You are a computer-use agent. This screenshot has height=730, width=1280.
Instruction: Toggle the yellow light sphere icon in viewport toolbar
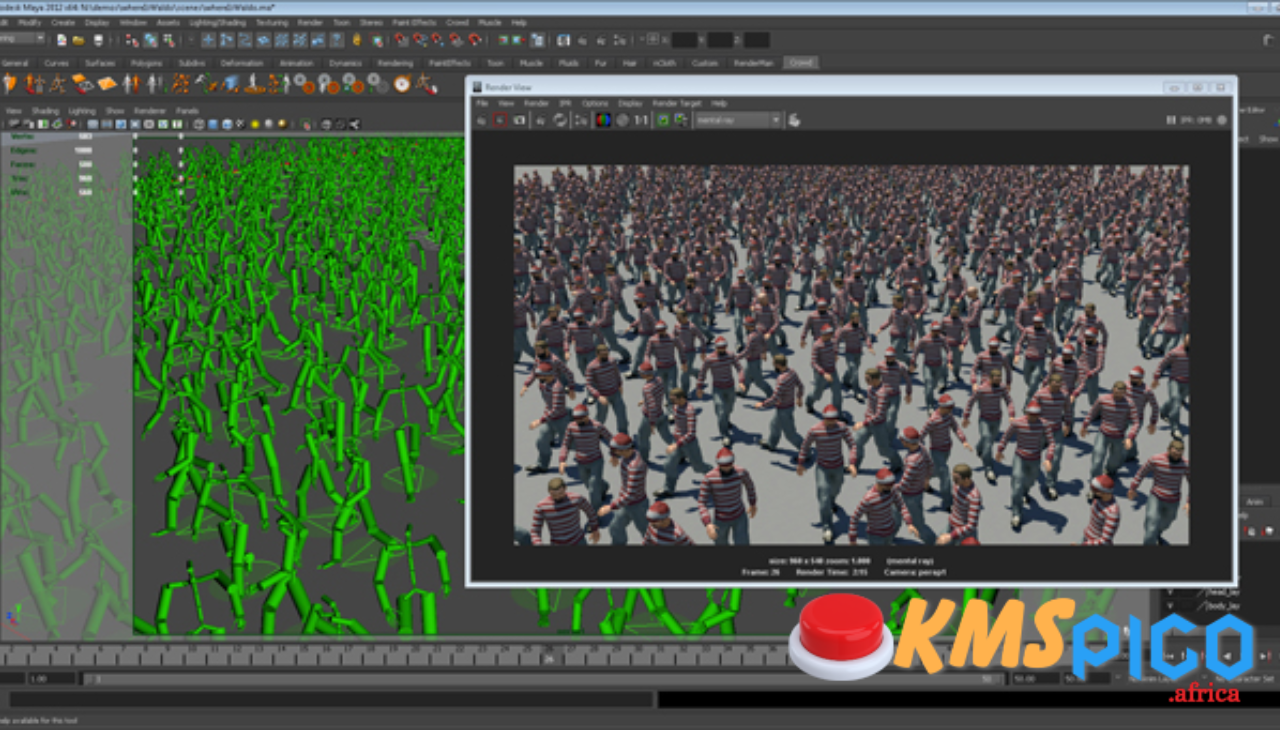[255, 124]
